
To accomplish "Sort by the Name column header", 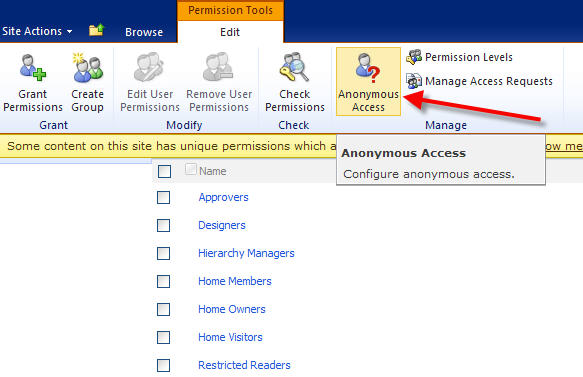I will pos(213,171).
